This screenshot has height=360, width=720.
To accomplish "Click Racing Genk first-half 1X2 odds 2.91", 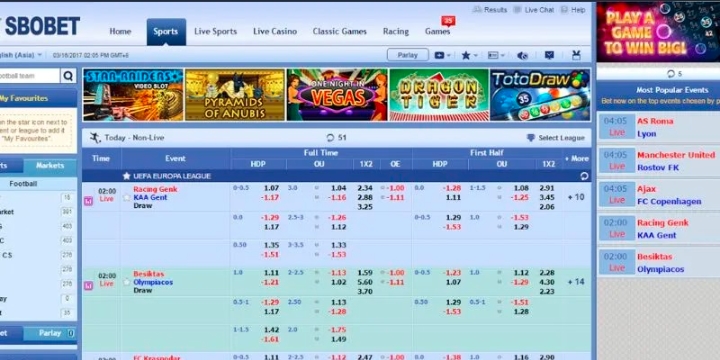I will (547, 188).
